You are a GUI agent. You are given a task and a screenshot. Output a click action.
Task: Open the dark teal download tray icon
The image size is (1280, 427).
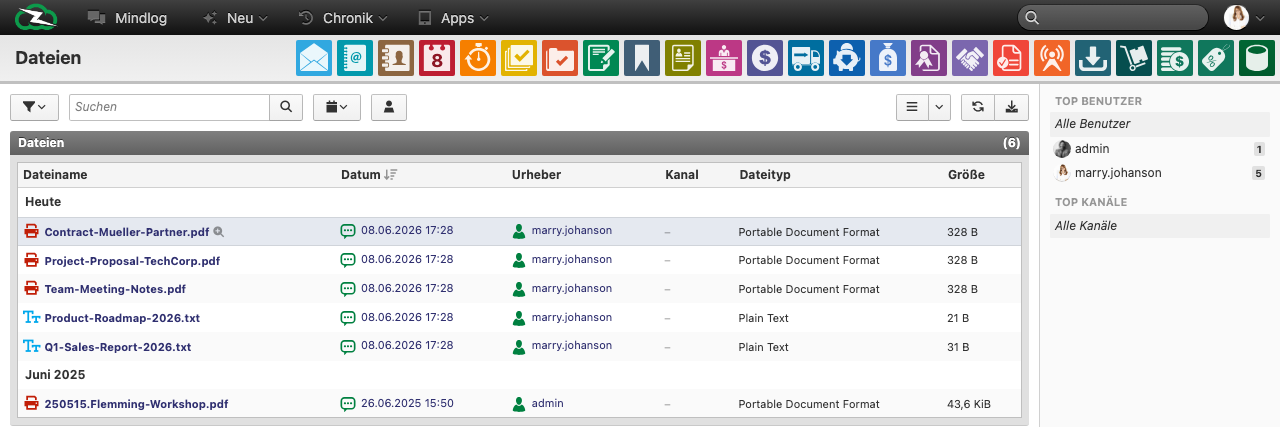point(1093,58)
